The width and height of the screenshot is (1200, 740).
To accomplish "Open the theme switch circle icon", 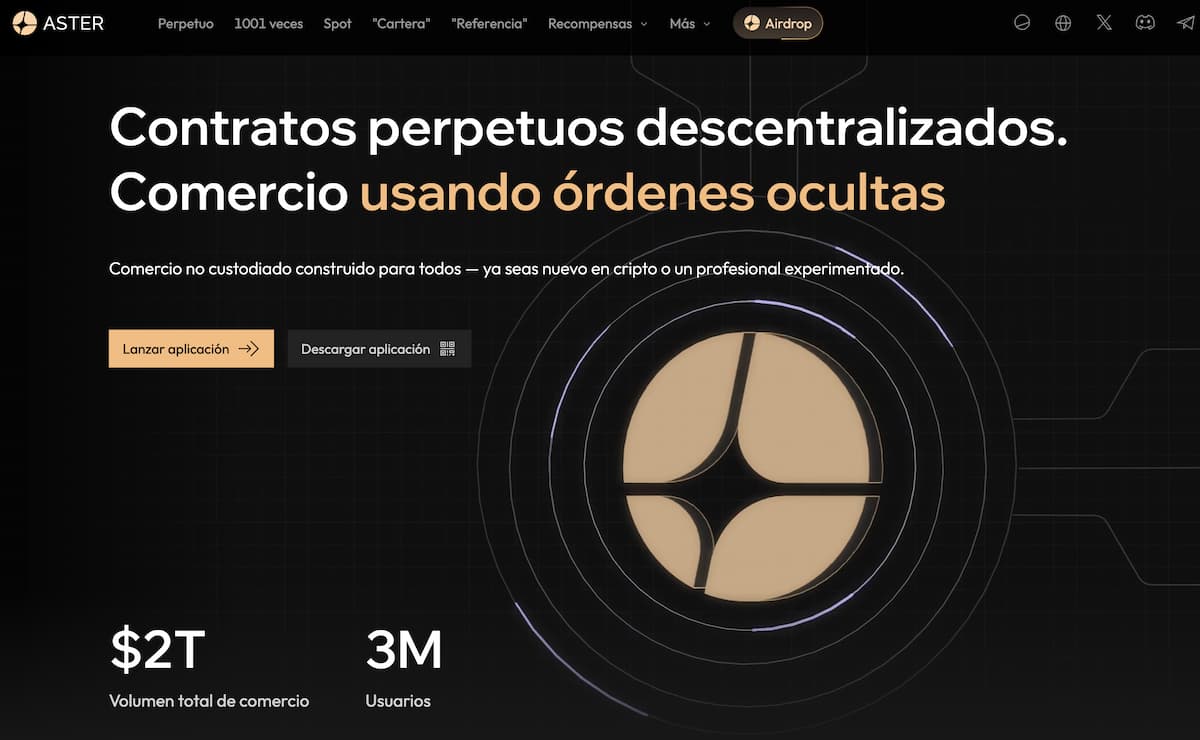I will click(x=1022, y=23).
